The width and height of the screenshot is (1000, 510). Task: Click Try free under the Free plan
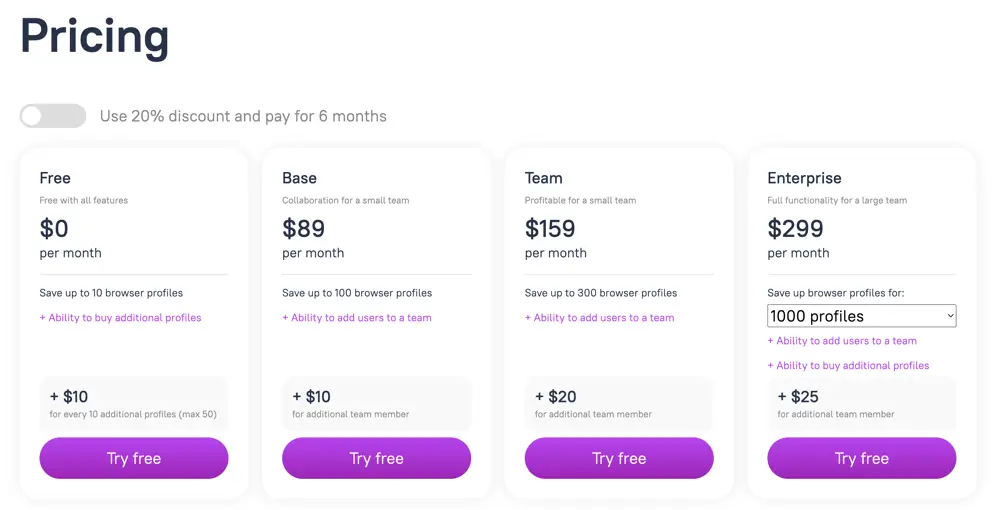pos(134,458)
